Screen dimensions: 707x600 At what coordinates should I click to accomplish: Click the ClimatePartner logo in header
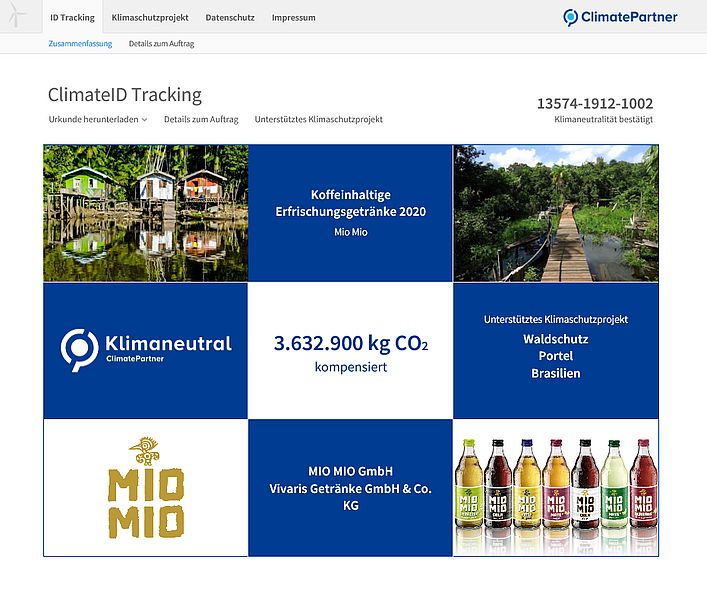(x=619, y=17)
